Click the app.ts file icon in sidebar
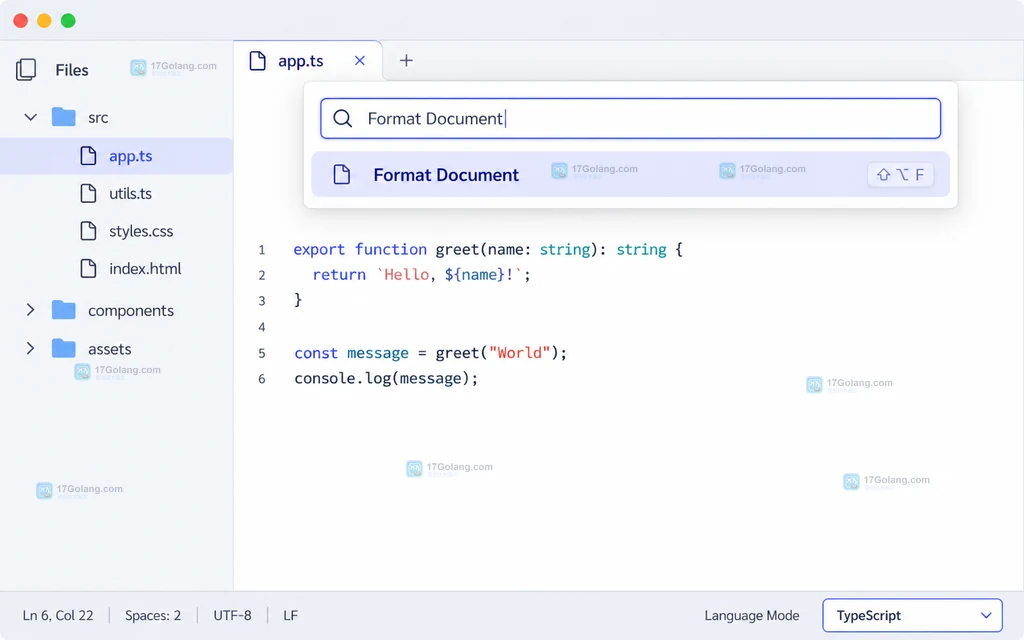 coord(88,155)
